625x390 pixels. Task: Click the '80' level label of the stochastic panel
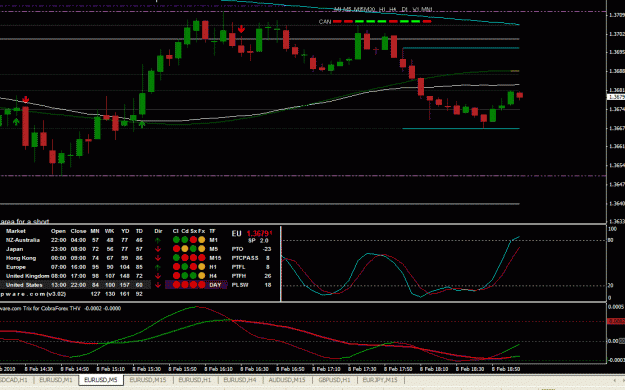pyautogui.click(x=611, y=240)
